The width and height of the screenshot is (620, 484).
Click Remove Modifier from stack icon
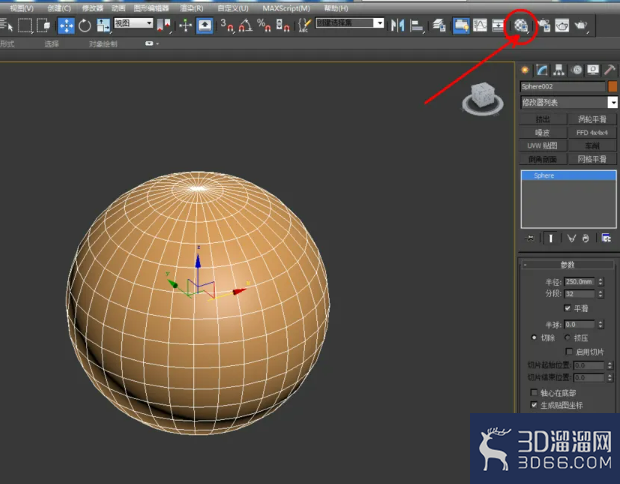[586, 238]
